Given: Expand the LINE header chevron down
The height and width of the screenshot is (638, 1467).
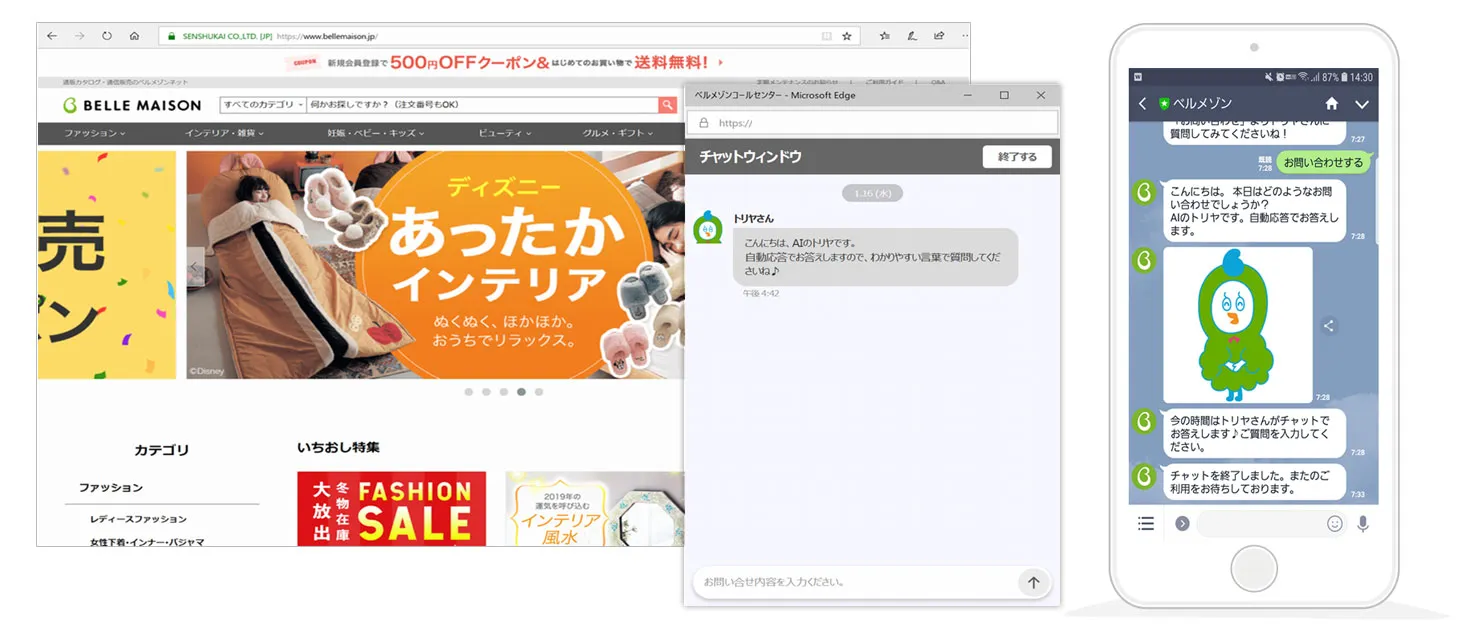Looking at the screenshot, I should coord(1362,104).
